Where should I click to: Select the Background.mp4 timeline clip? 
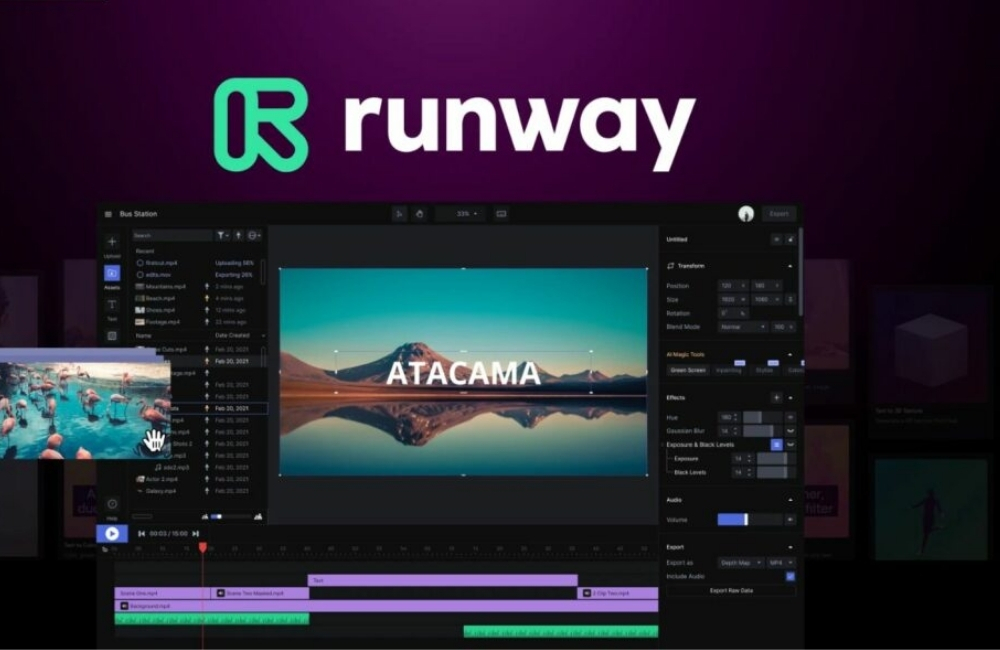(386, 606)
